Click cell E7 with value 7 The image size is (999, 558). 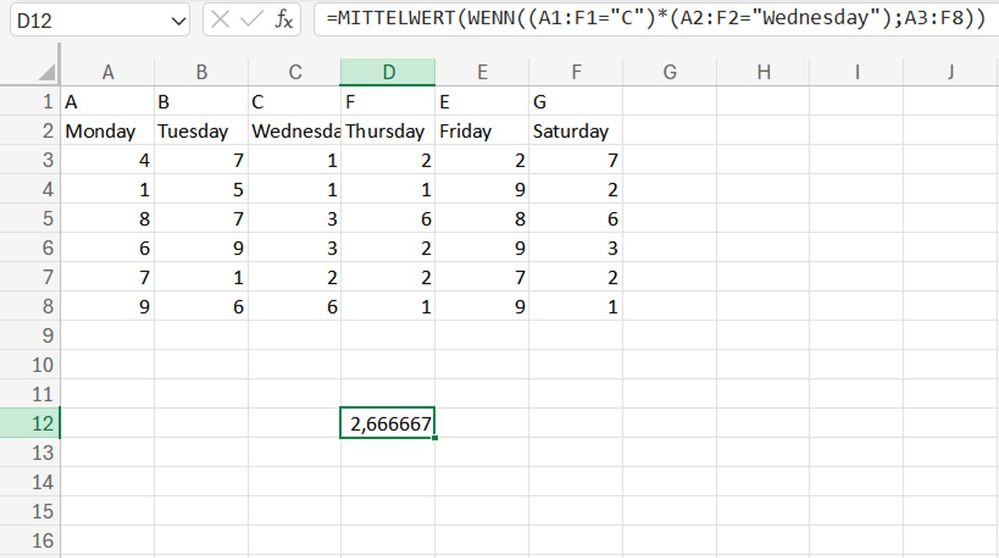tap(482, 277)
